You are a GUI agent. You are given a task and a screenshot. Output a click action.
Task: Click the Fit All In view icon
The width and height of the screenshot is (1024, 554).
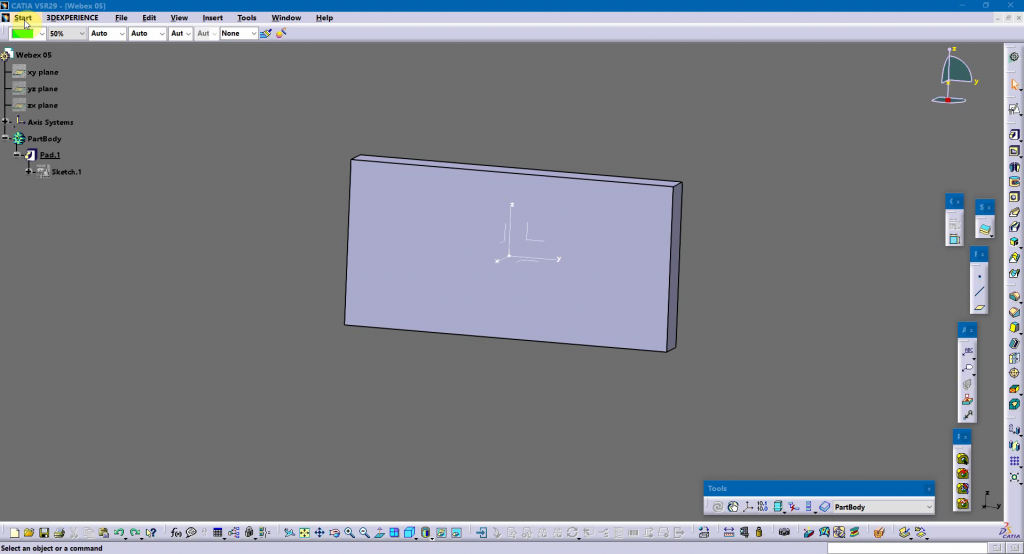[x=304, y=533]
